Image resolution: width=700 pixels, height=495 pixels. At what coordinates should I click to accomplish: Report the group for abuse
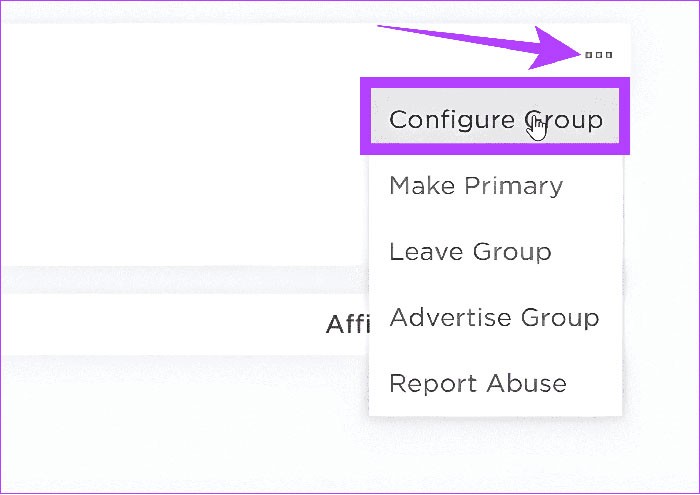point(477,383)
